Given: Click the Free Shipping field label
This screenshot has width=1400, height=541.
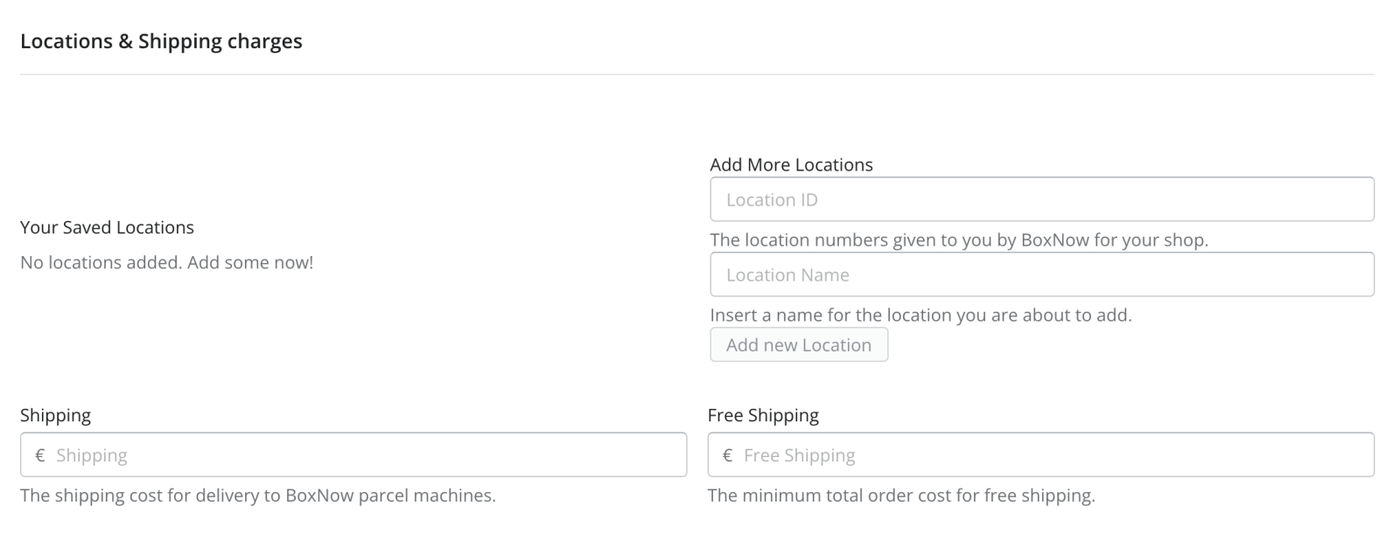Looking at the screenshot, I should [x=763, y=415].
